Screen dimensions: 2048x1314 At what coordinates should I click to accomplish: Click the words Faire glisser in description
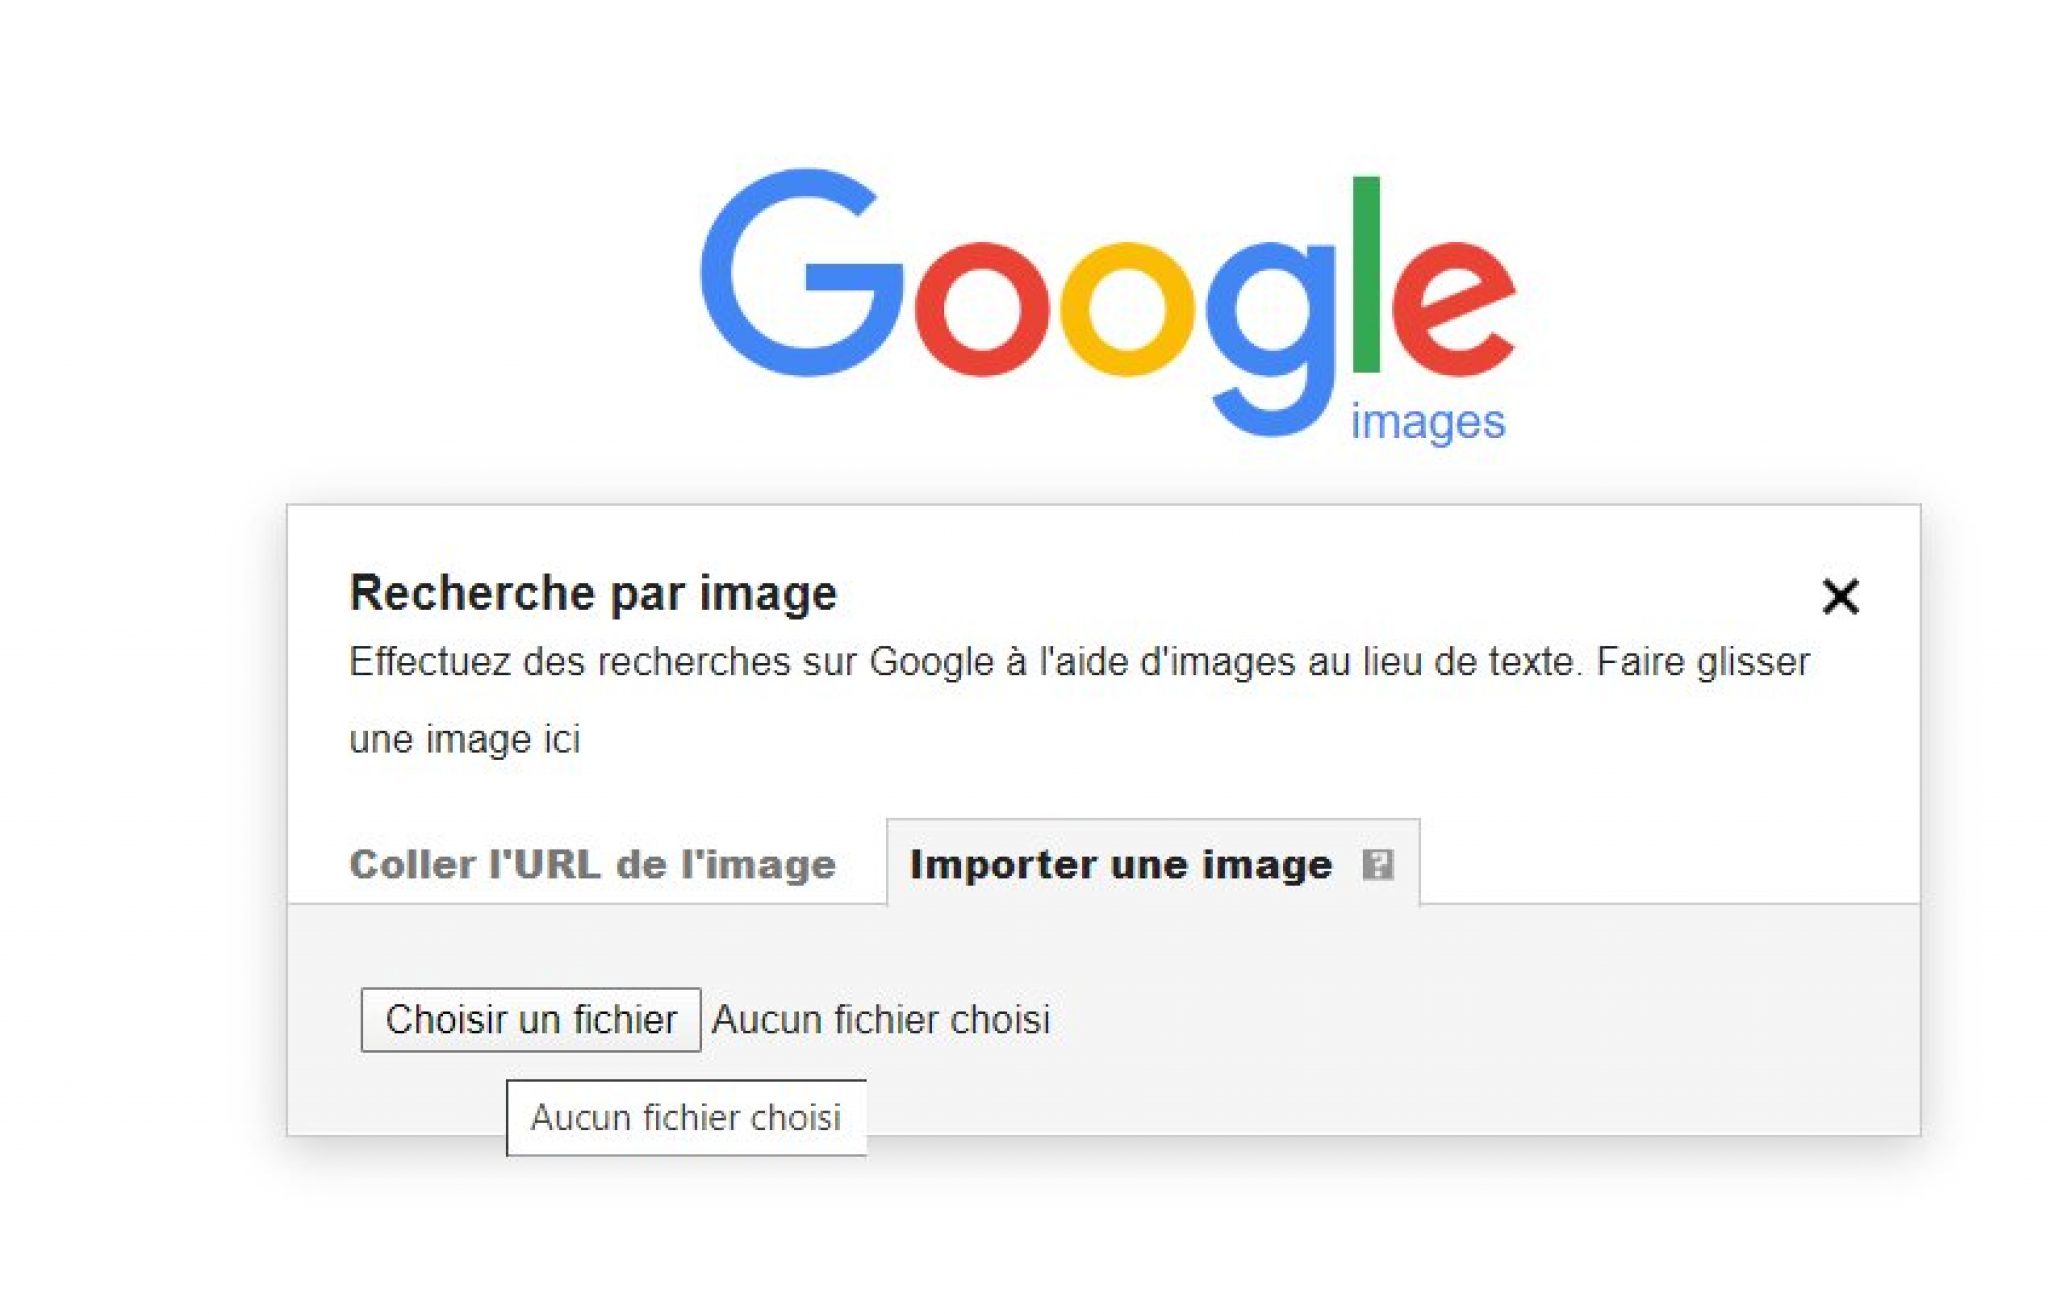click(x=1702, y=662)
